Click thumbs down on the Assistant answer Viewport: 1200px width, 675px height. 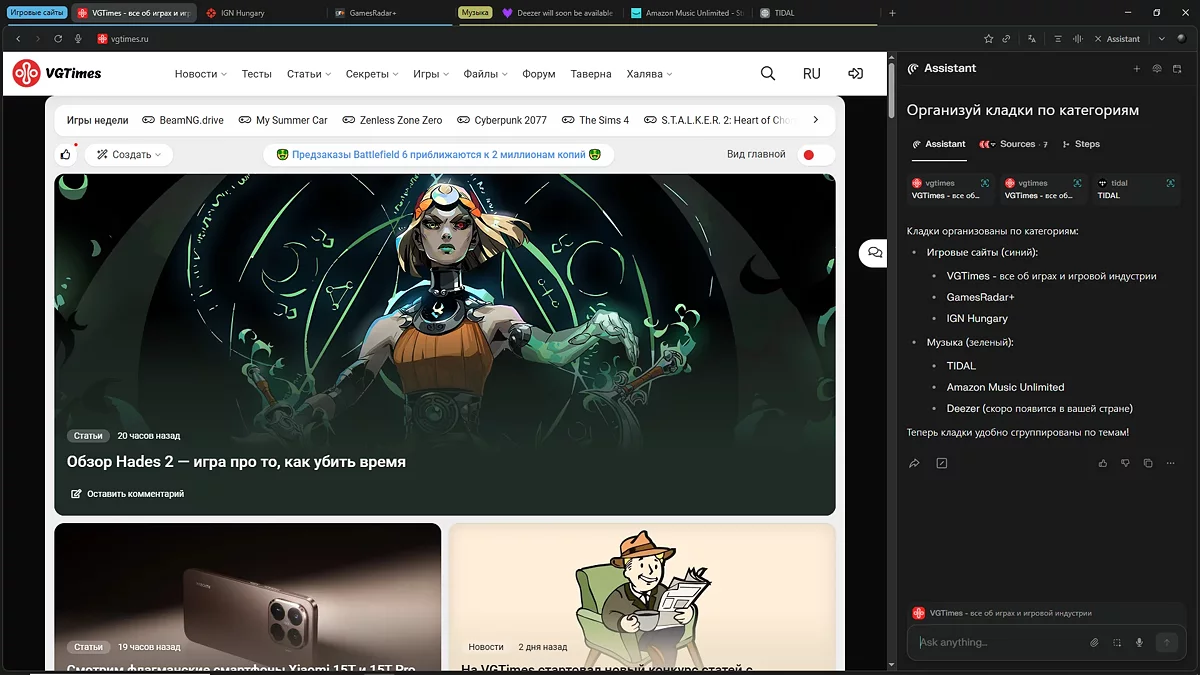click(1125, 464)
